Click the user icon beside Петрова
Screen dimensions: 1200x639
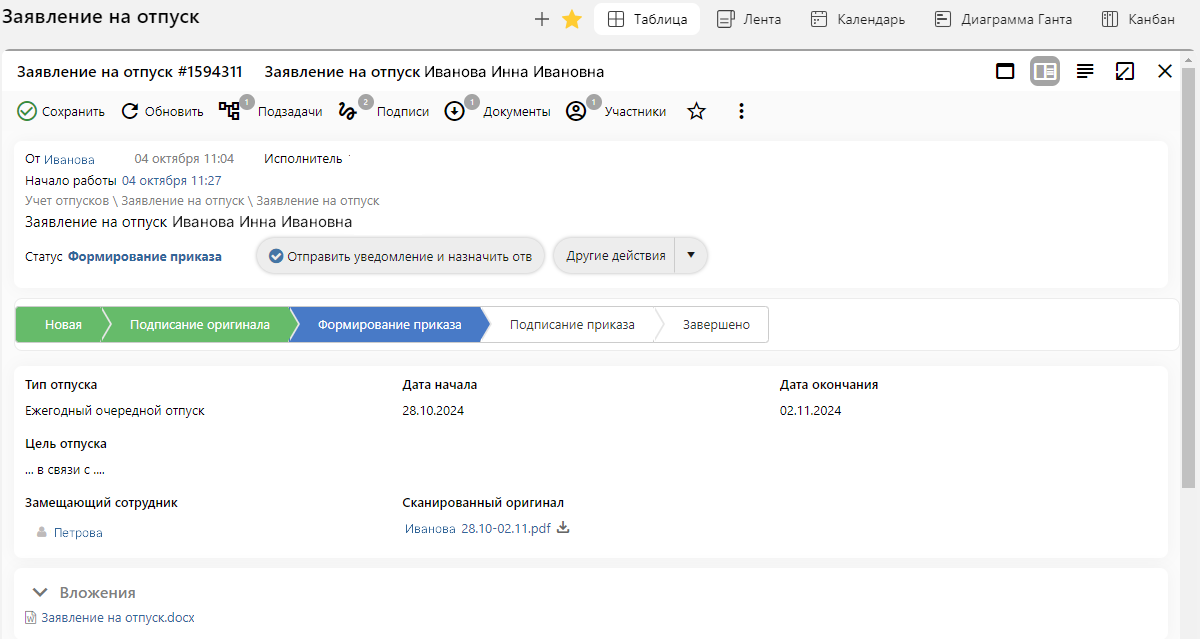click(x=42, y=533)
